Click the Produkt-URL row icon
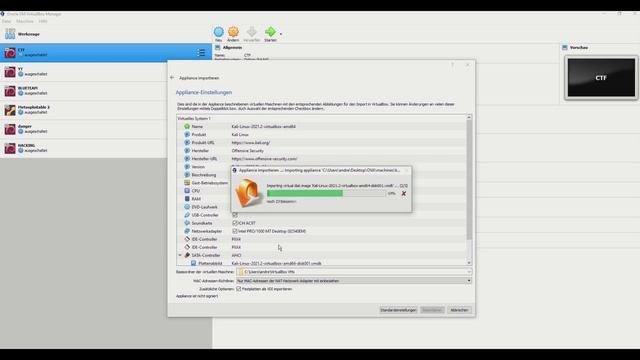The image size is (640, 360). pos(187,142)
